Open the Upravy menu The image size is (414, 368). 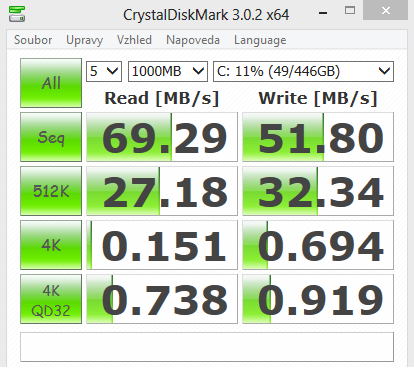tap(84, 40)
